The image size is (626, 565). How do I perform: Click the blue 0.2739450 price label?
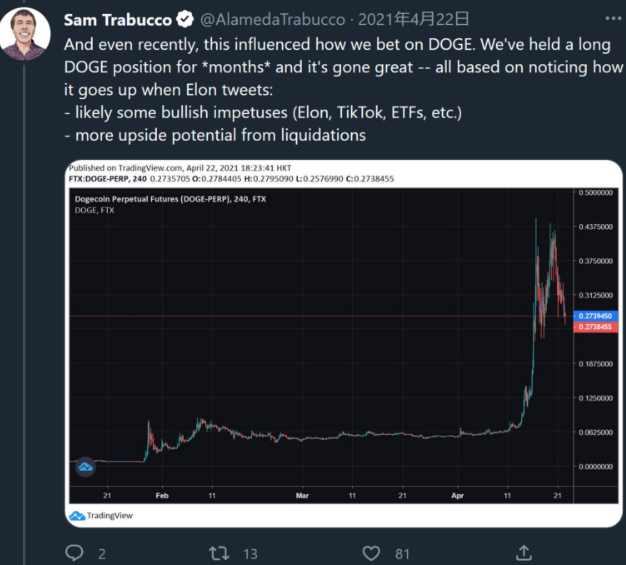coord(595,316)
